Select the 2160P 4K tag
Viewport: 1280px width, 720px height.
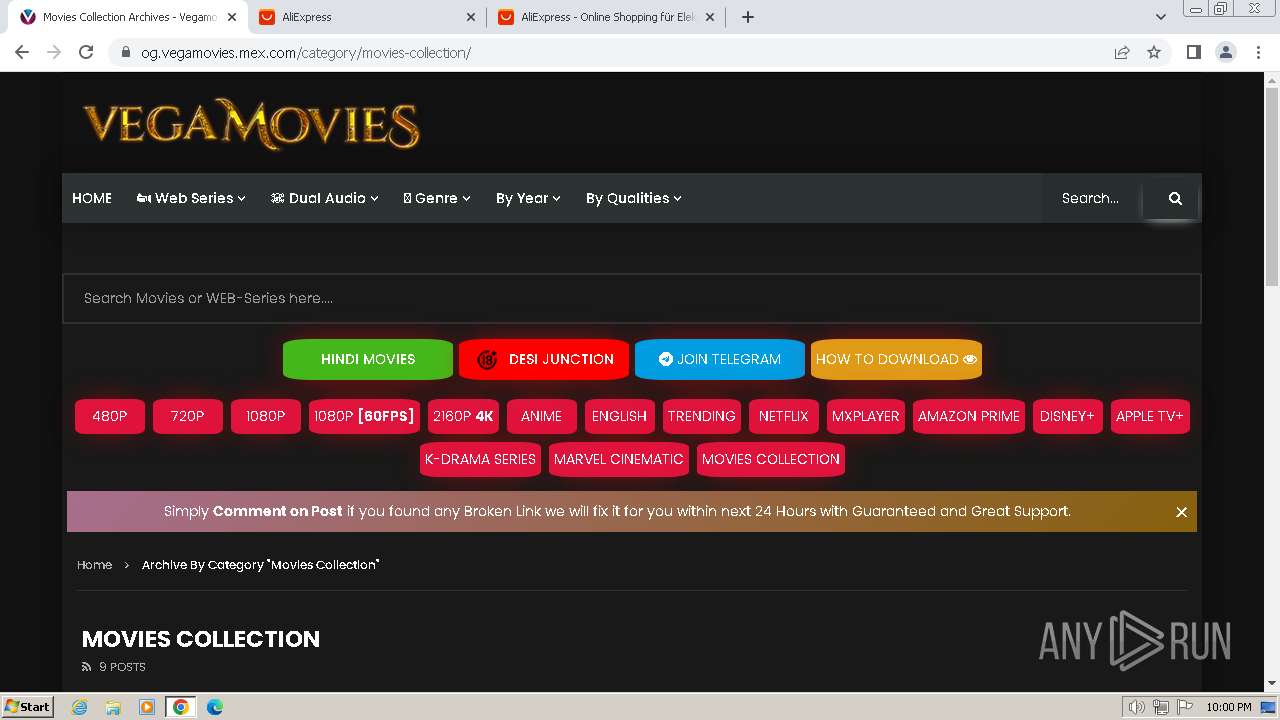click(463, 416)
